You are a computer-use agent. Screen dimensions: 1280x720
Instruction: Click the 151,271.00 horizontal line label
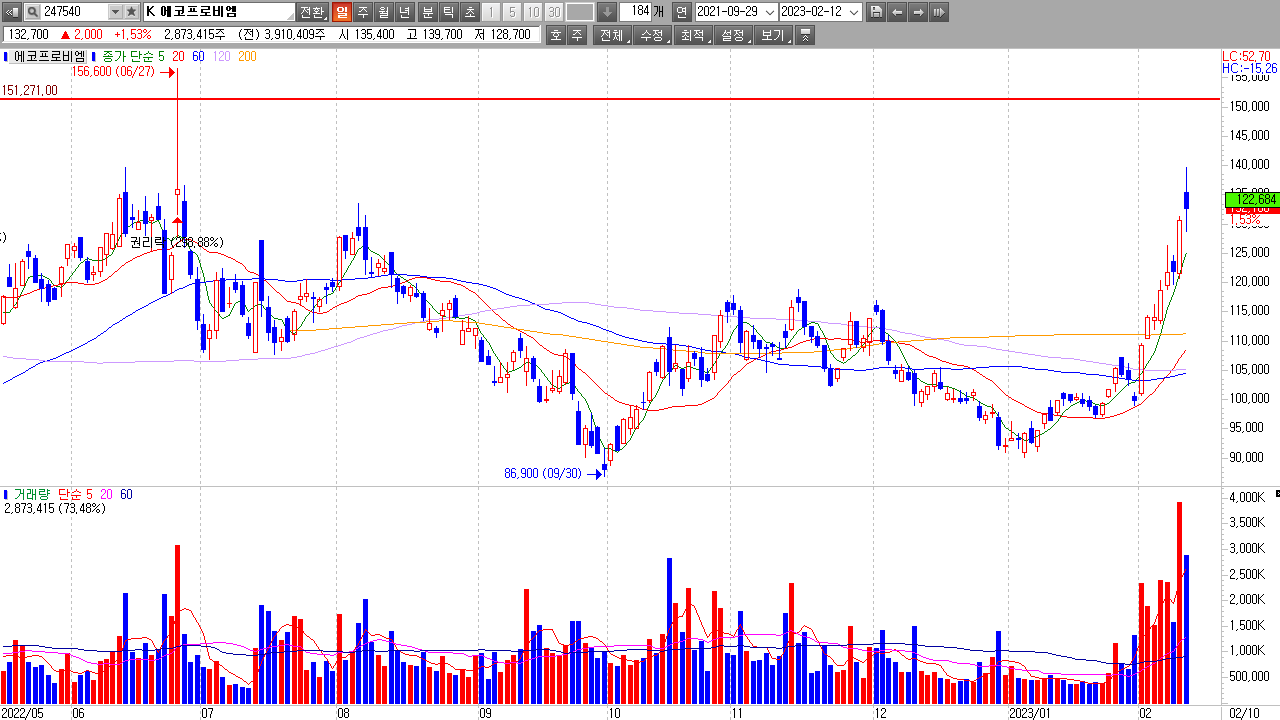pyautogui.click(x=30, y=90)
